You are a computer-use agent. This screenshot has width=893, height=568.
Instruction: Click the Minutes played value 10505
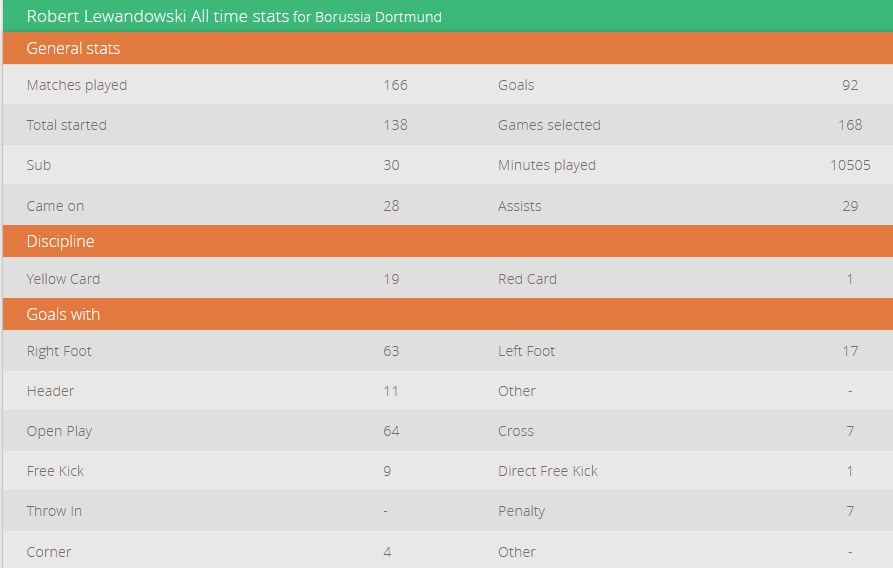tap(850, 165)
